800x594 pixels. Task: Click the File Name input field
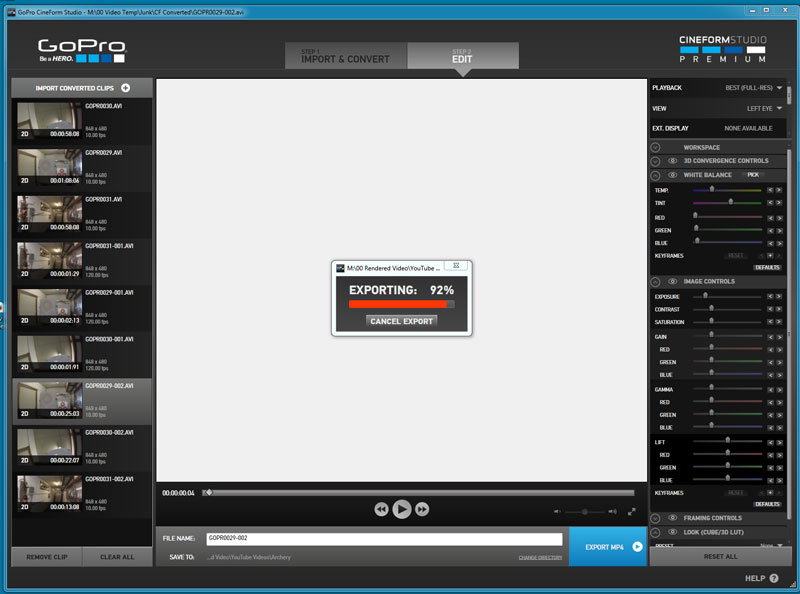(x=384, y=539)
